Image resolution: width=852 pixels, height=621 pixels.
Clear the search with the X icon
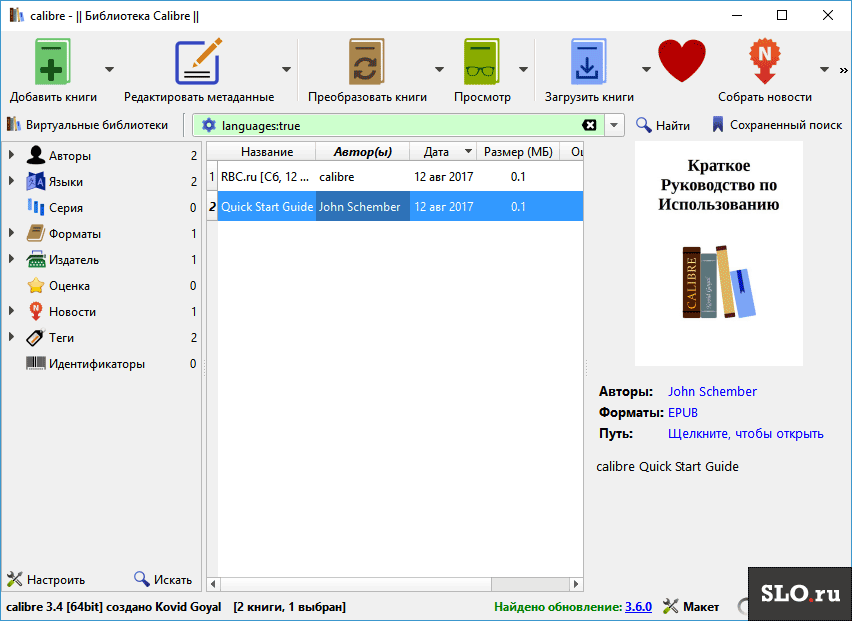(589, 126)
